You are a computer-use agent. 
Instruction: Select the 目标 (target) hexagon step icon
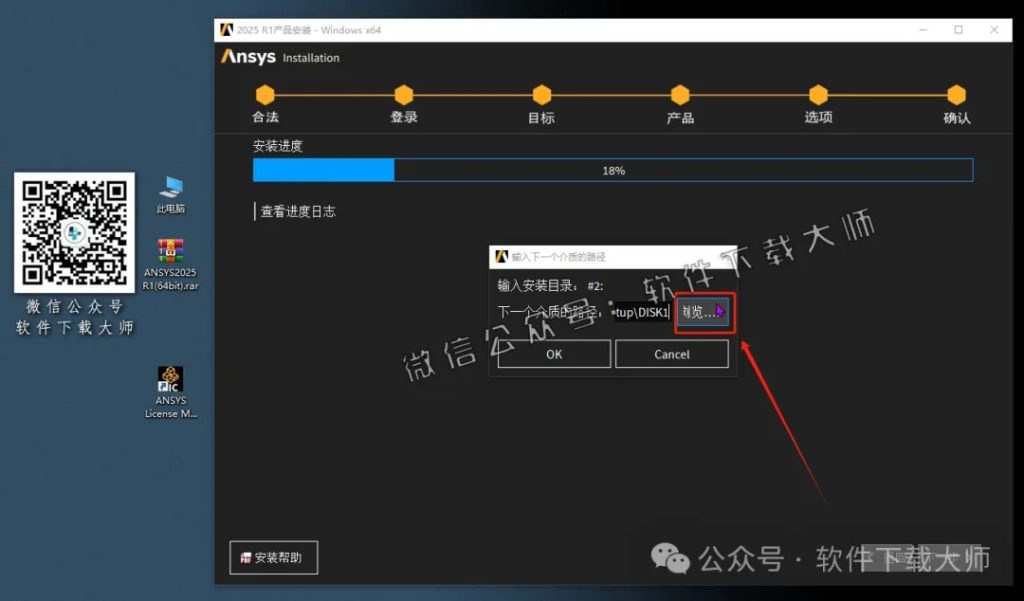tap(542, 96)
